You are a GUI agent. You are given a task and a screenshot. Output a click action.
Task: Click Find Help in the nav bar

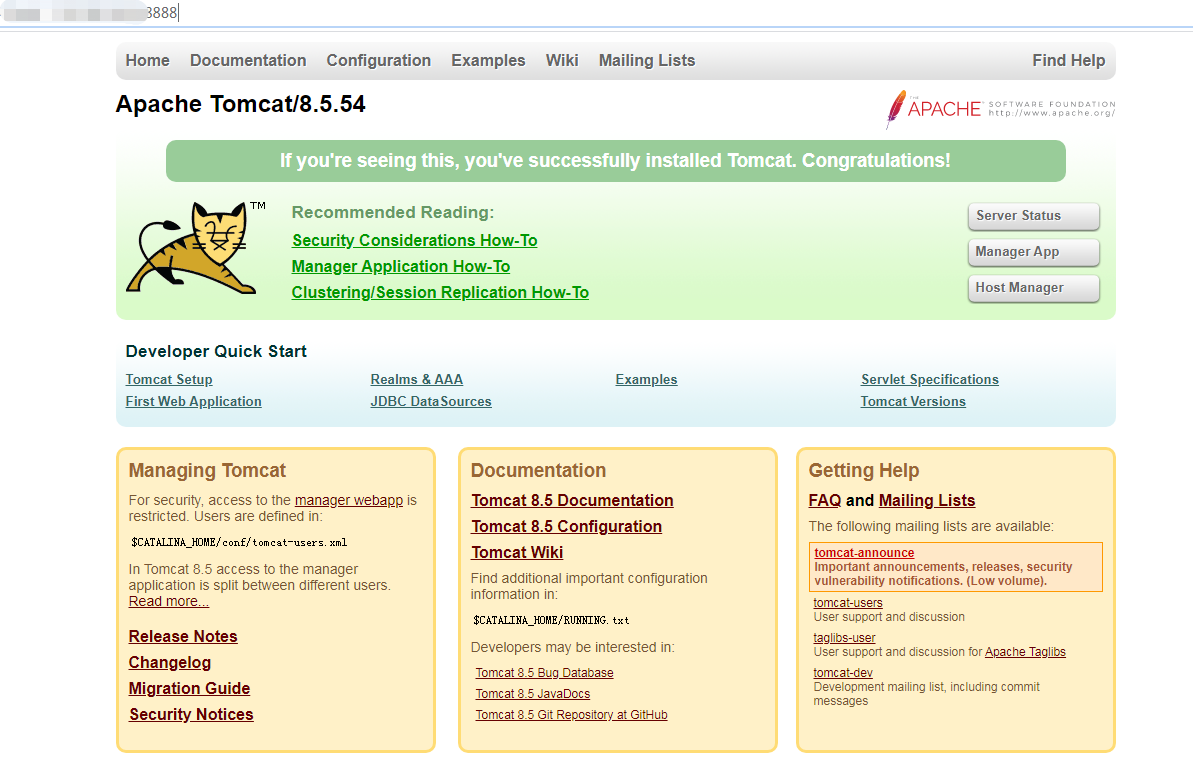click(1068, 60)
